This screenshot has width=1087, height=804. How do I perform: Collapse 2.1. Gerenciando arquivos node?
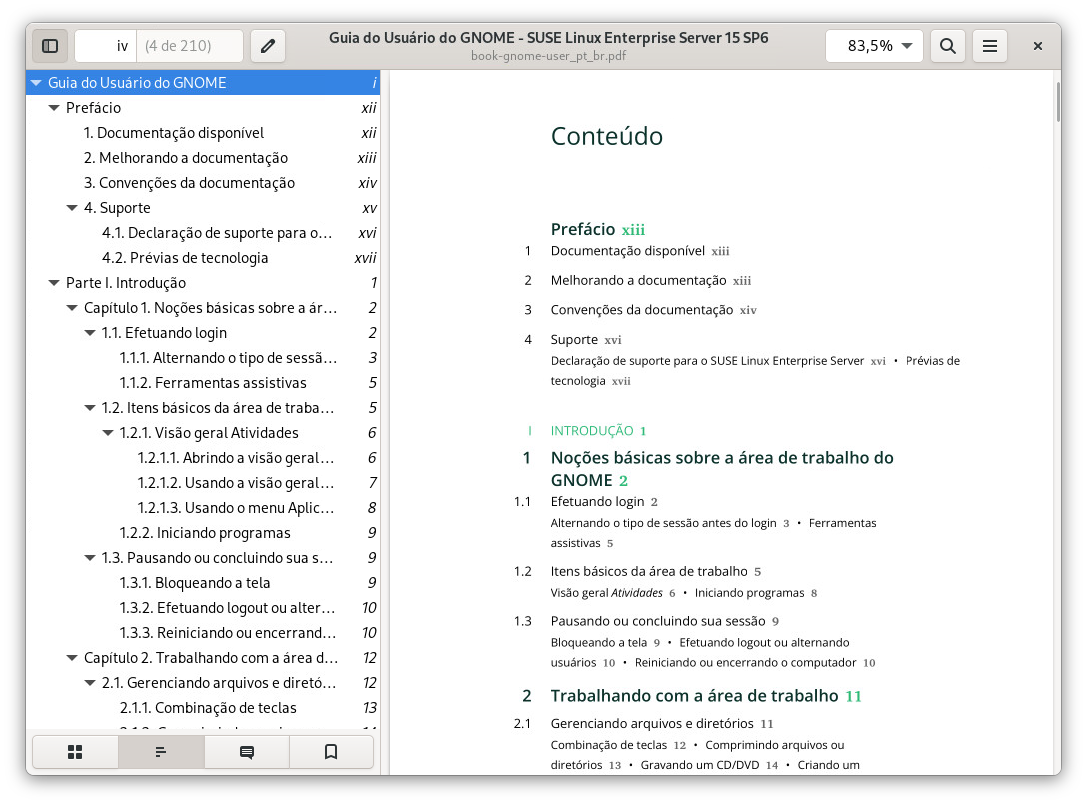[90, 683]
